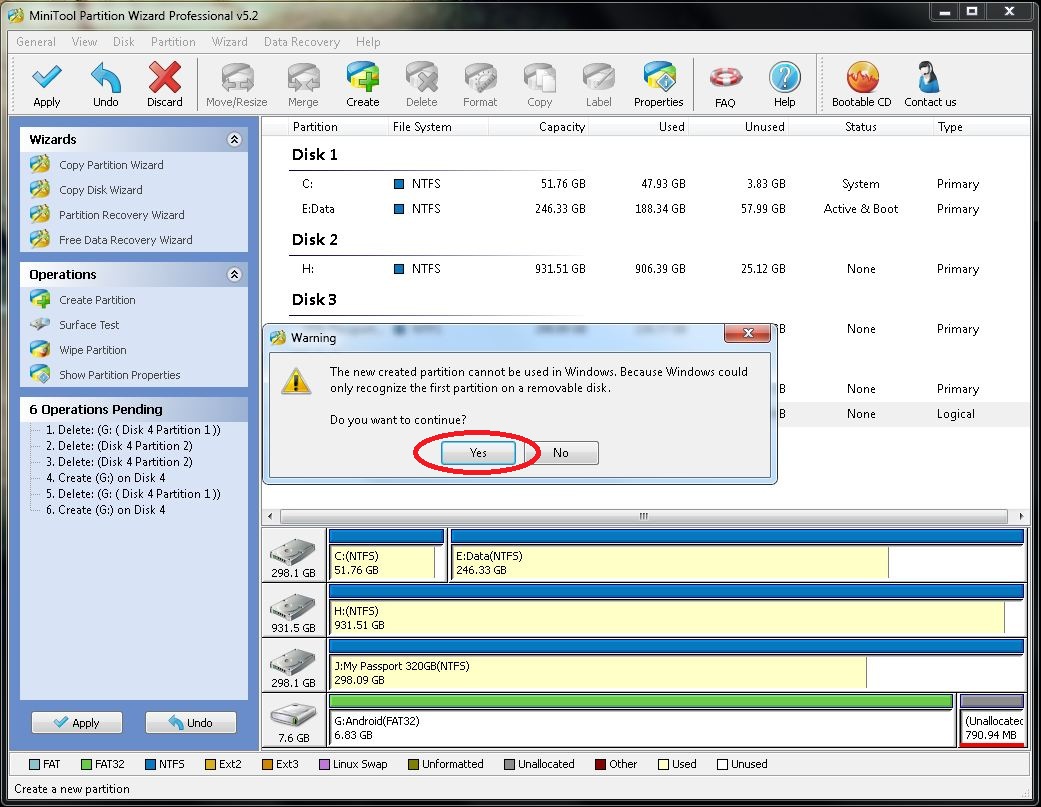Launch Copy Partition Wizard from sidebar
1041x807 pixels.
click(111, 165)
